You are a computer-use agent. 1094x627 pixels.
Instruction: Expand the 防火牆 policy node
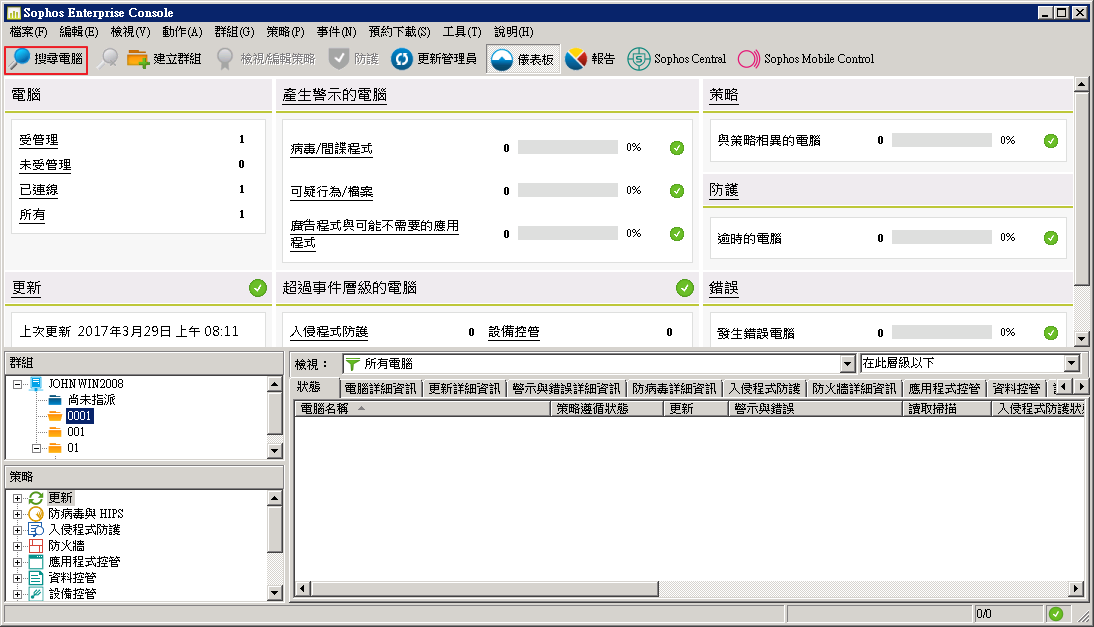[17, 547]
